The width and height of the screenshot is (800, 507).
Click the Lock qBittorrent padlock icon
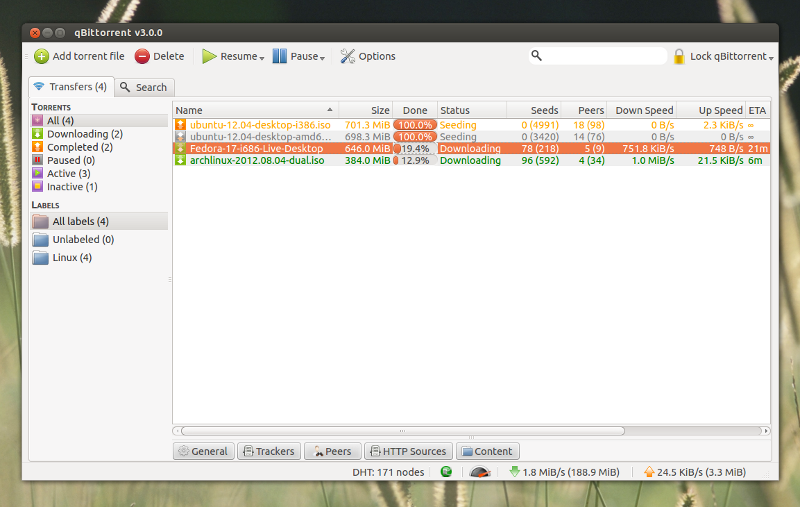(x=679, y=57)
